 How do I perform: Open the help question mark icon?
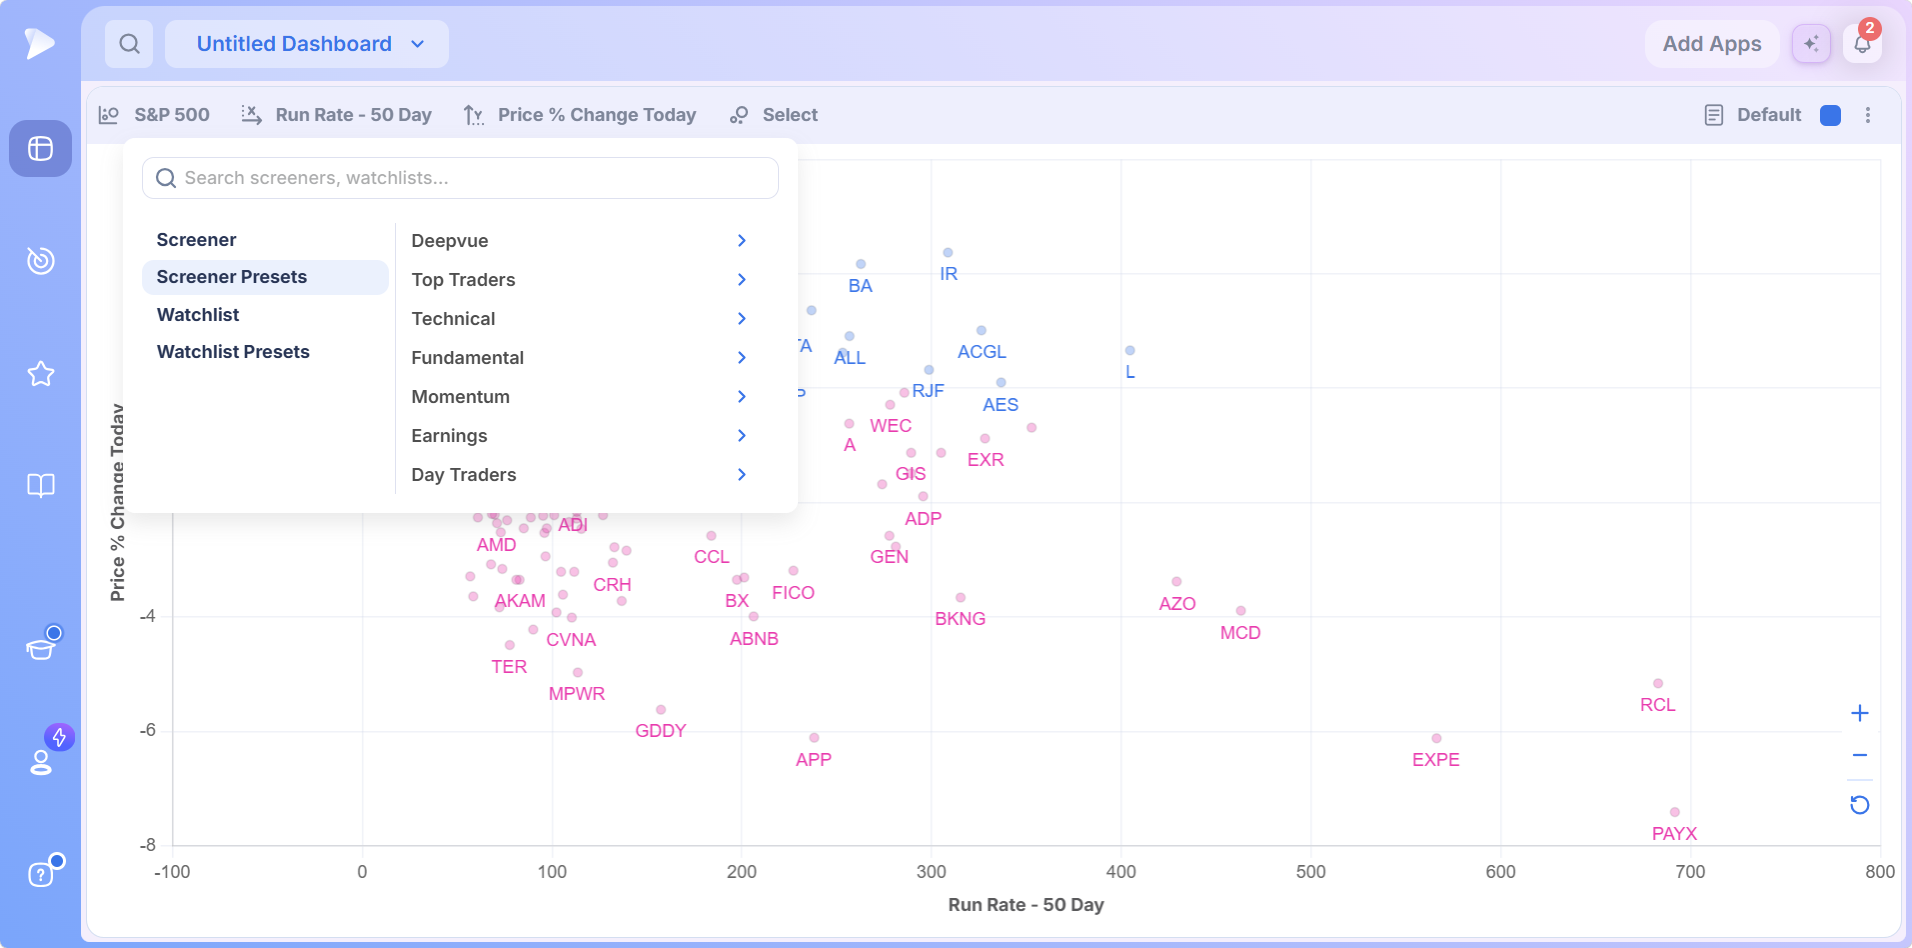point(40,875)
